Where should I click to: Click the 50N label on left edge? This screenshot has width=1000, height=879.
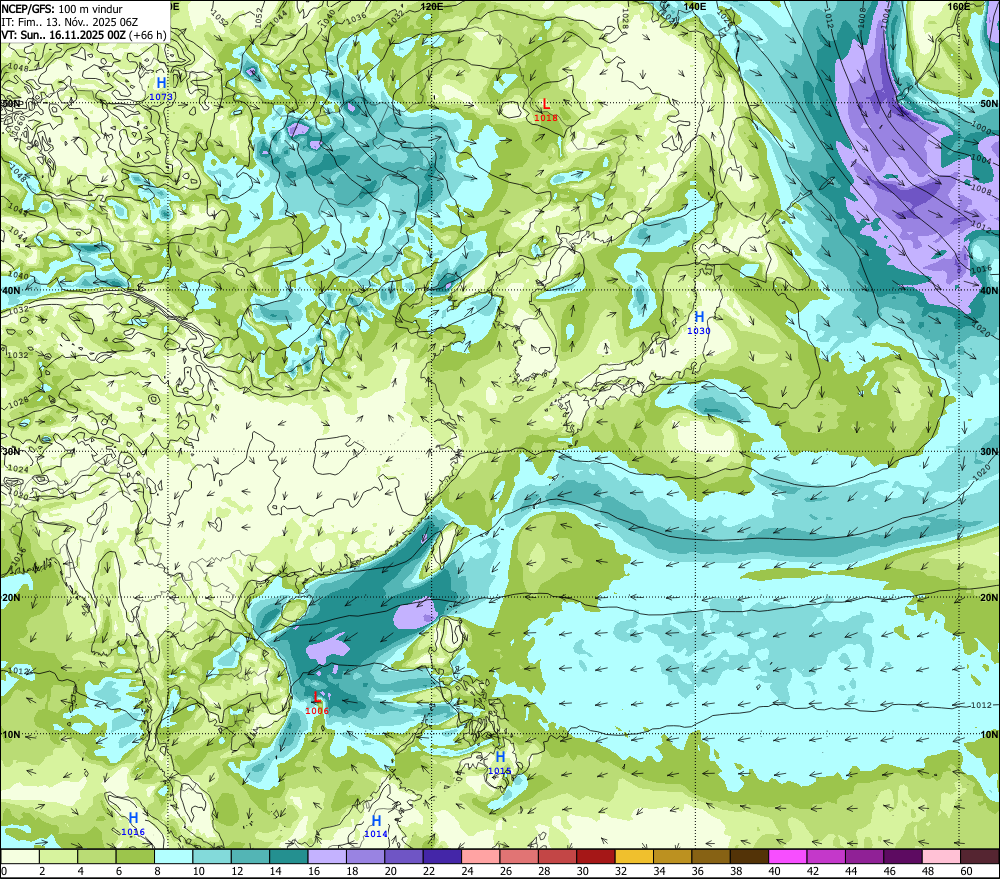click(11, 104)
